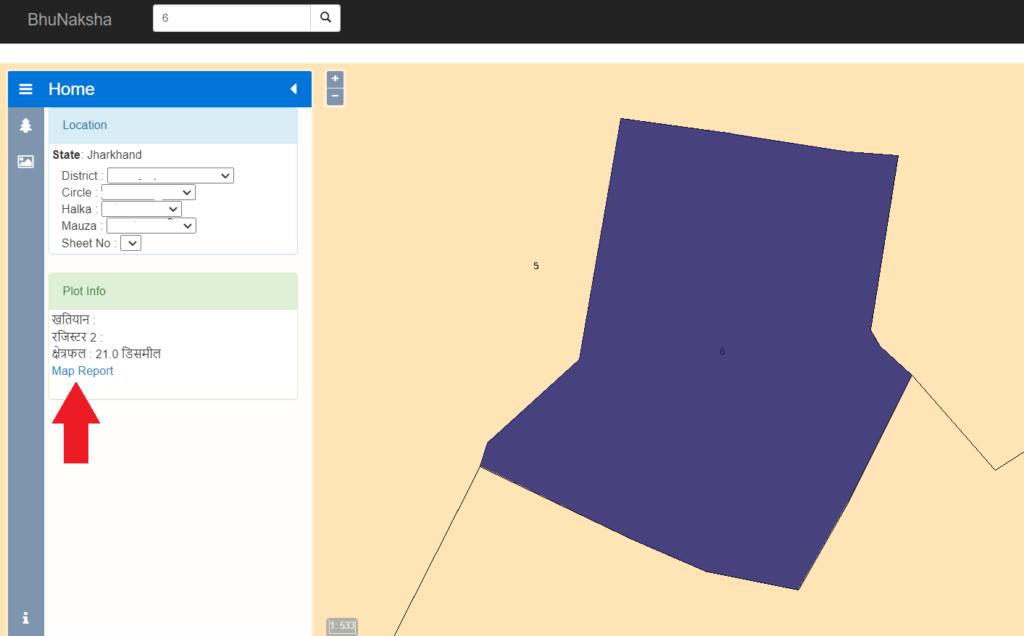Open the Sheet No dropdown
The width and height of the screenshot is (1024, 636).
pyautogui.click(x=131, y=243)
